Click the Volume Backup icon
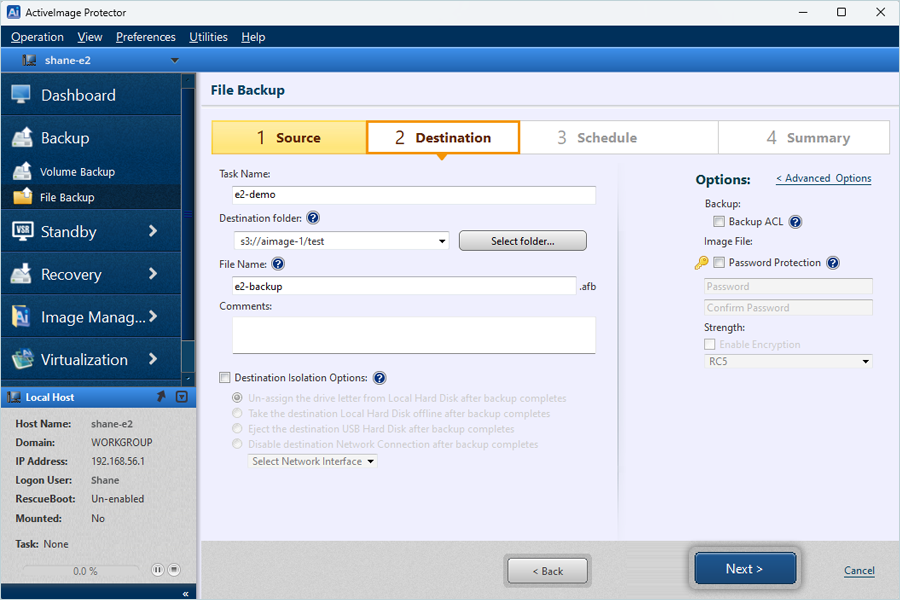900x600 pixels. click(x=22, y=171)
